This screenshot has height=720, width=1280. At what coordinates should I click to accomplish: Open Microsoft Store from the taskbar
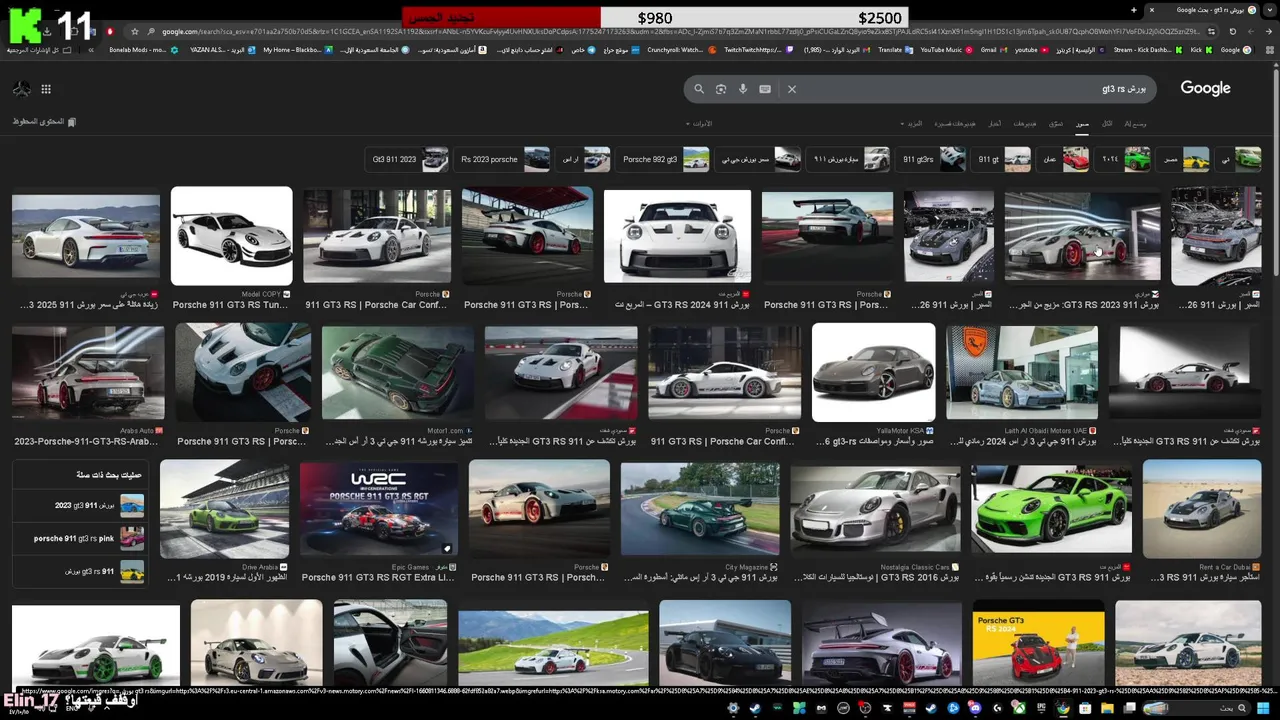(x=1085, y=708)
